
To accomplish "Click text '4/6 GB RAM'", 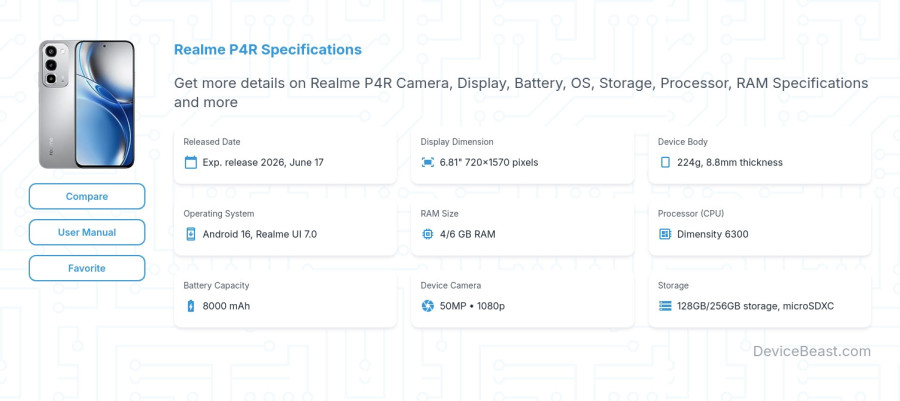I will click(467, 234).
